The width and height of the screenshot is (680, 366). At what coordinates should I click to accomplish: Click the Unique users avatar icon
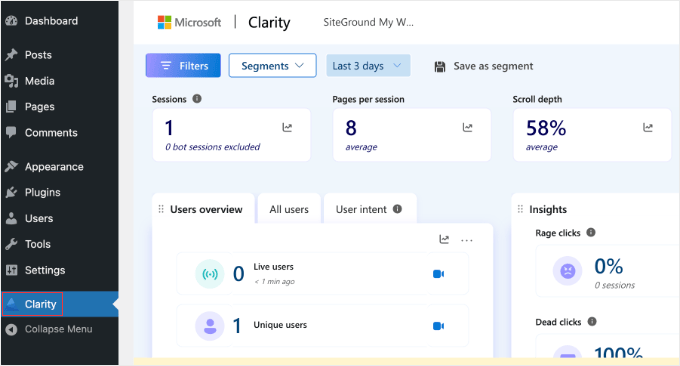coord(210,326)
